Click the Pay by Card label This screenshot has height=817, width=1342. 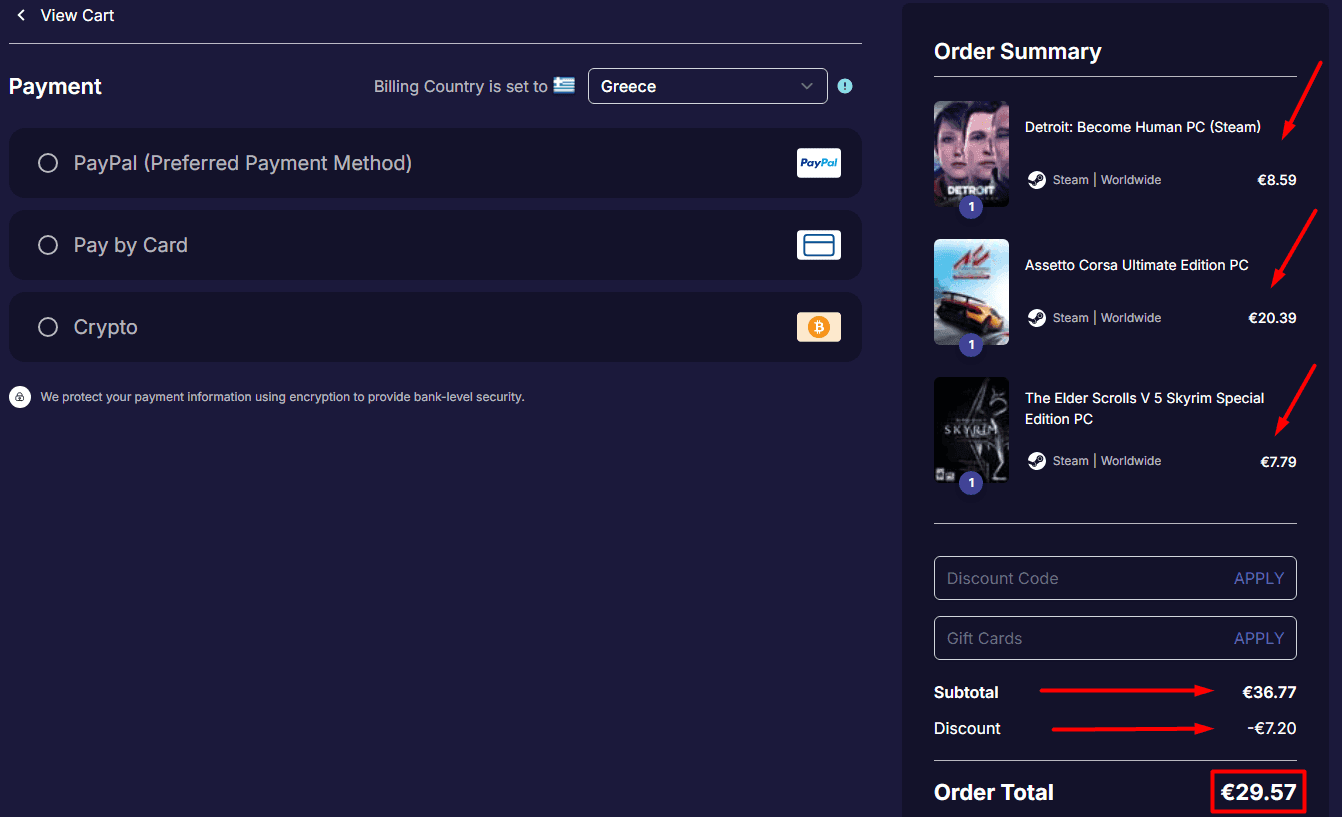click(x=131, y=245)
